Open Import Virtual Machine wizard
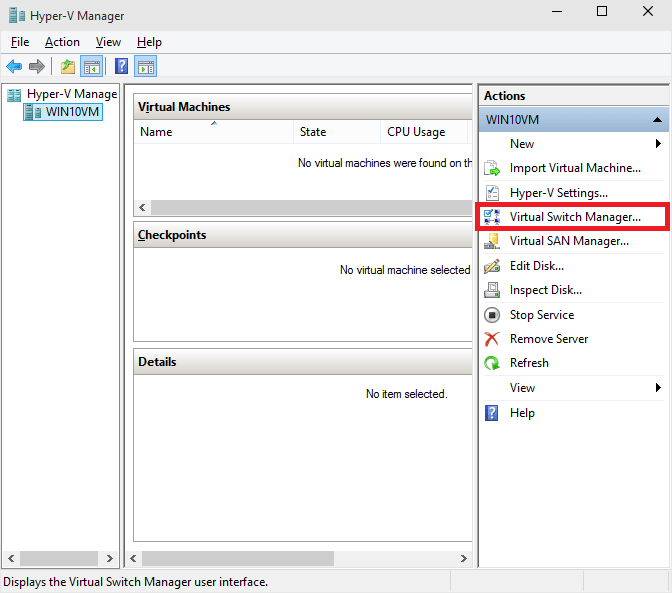 click(x=575, y=168)
